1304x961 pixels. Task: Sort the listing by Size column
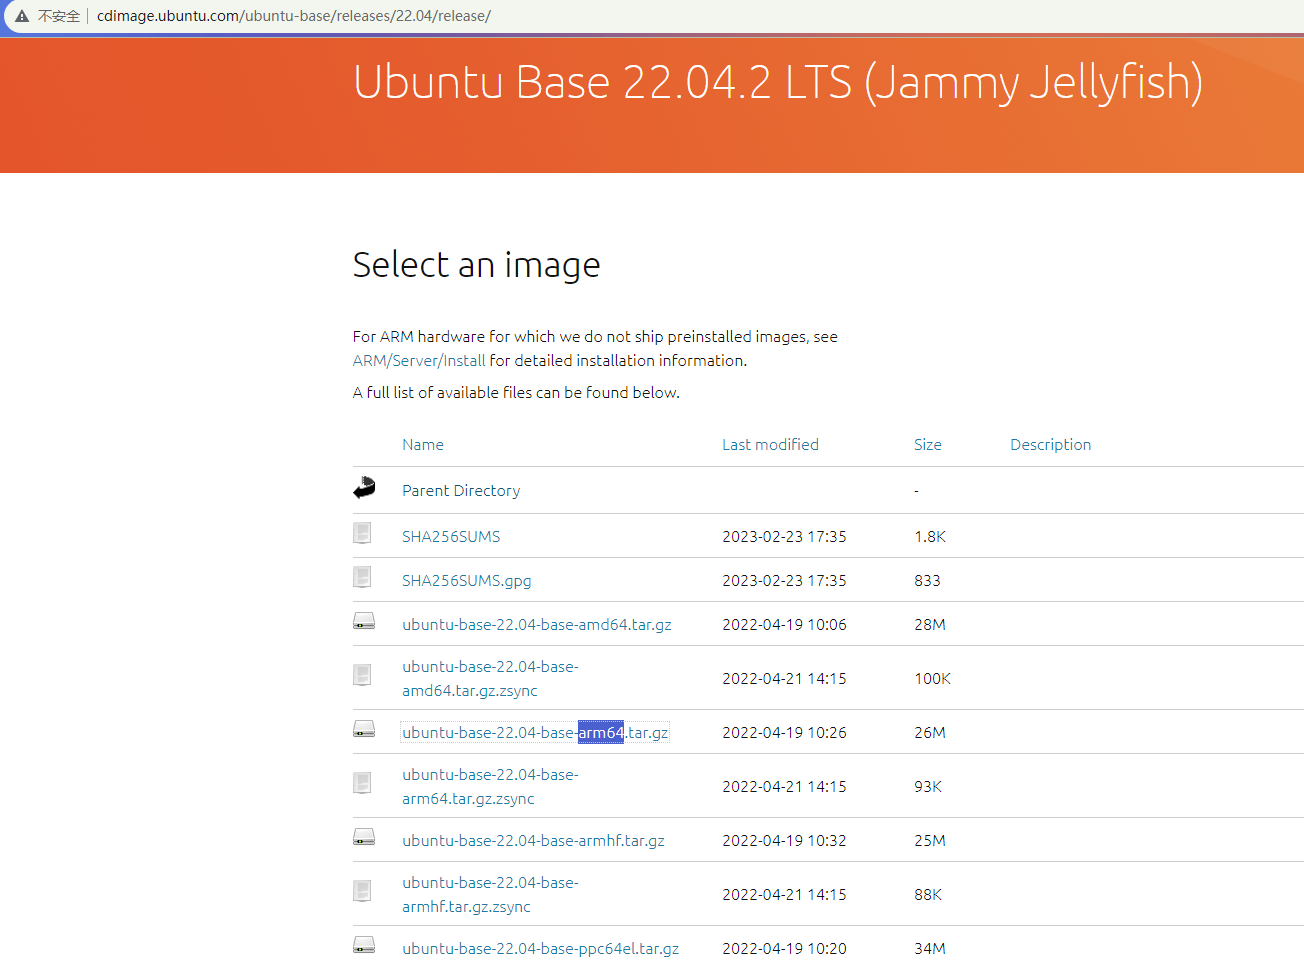(928, 445)
